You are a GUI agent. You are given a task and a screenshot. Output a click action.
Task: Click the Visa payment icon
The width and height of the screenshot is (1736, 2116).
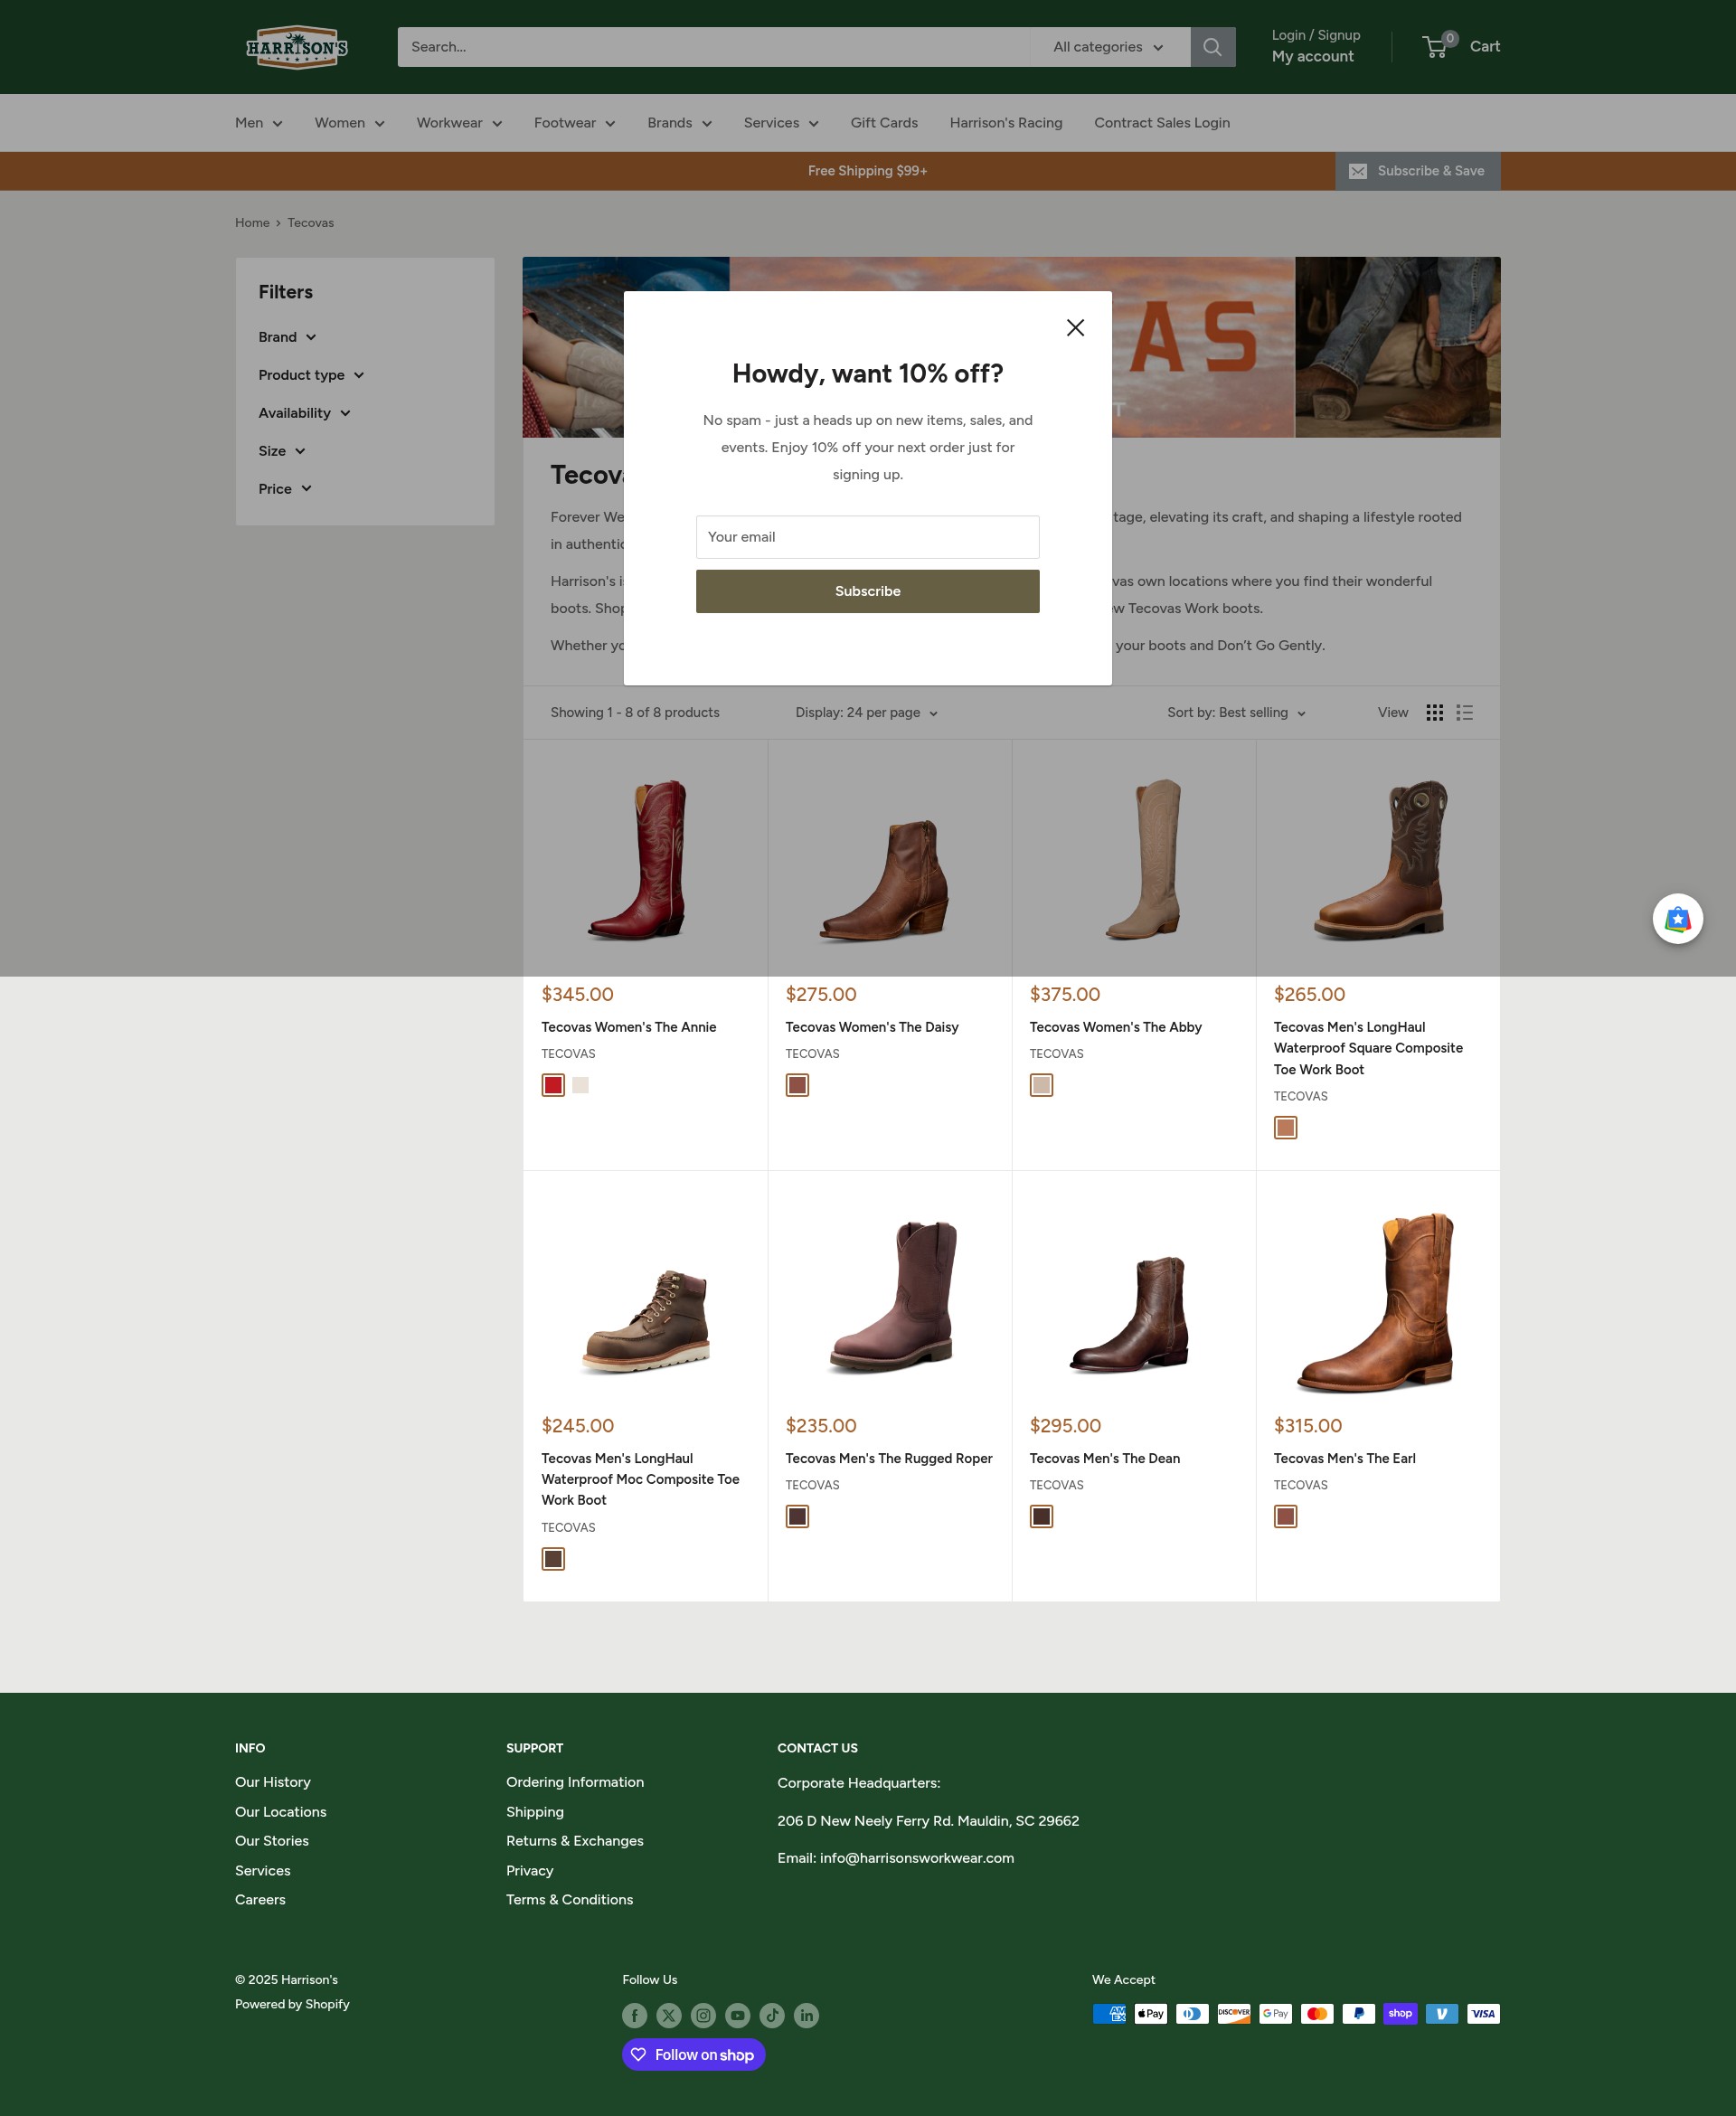tap(1483, 2013)
